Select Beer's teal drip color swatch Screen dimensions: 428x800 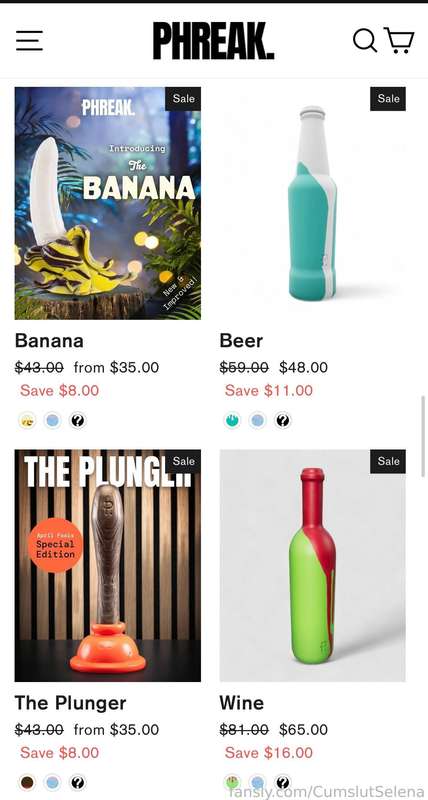(x=232, y=421)
